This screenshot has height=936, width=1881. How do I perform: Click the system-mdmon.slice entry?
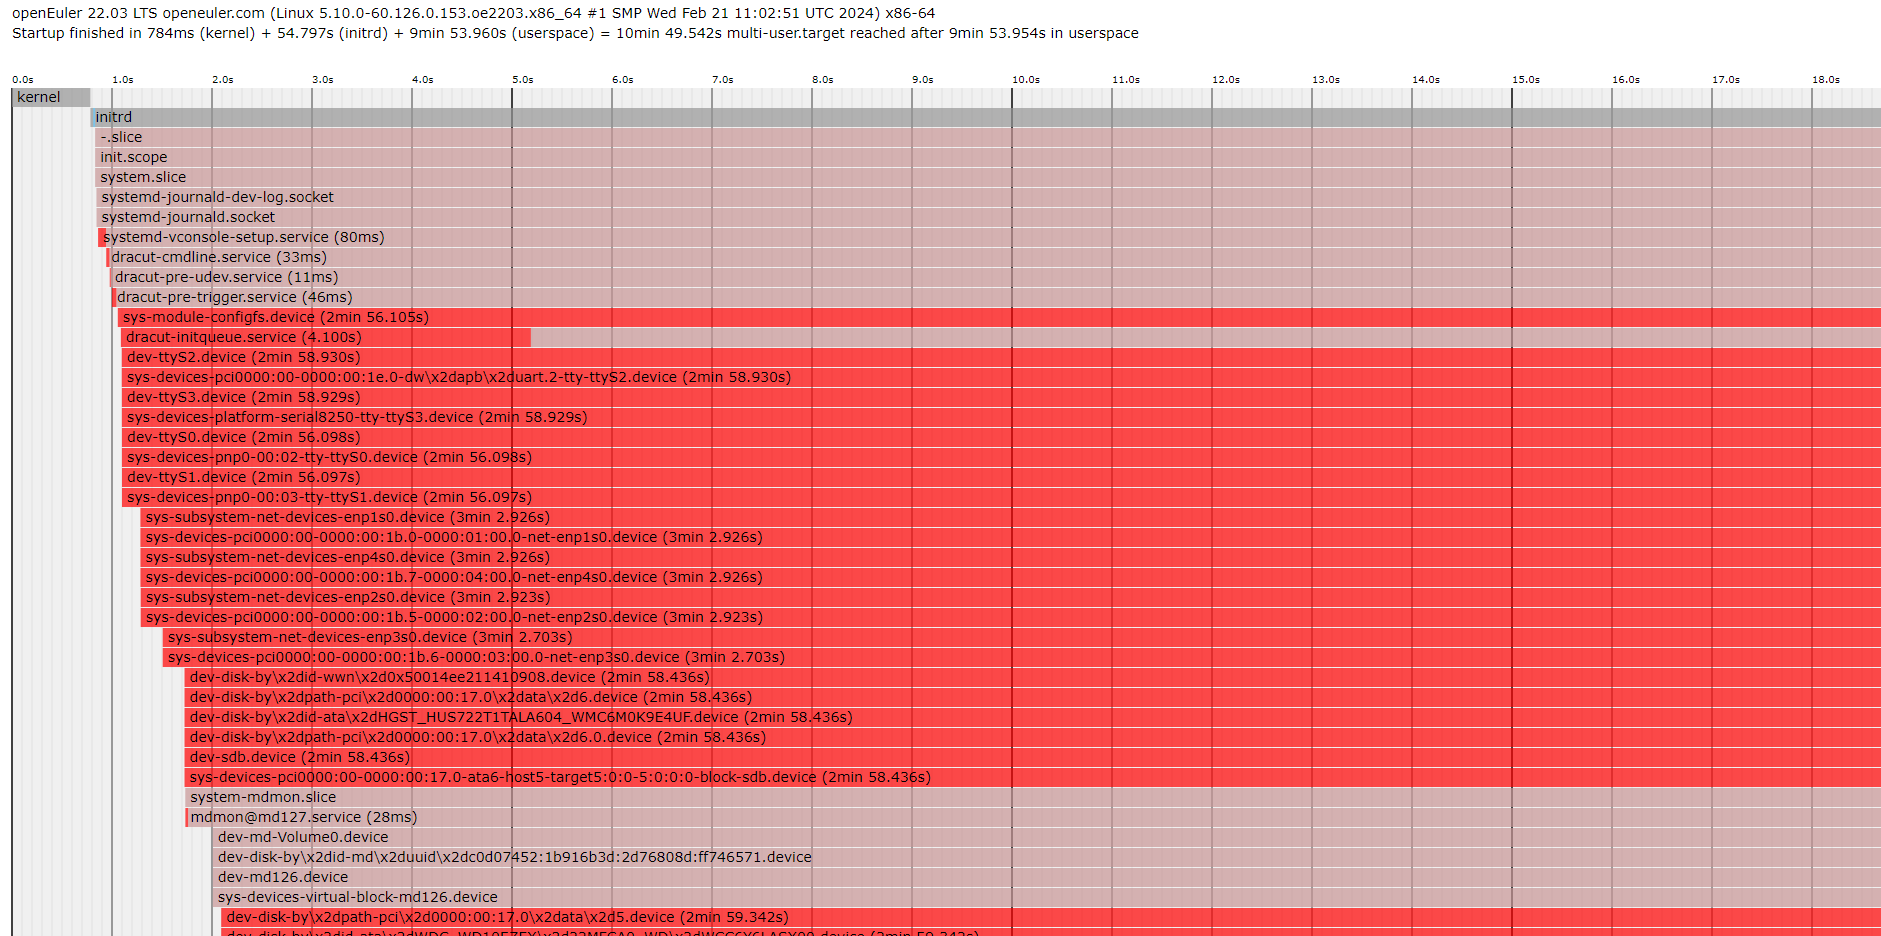tap(263, 797)
